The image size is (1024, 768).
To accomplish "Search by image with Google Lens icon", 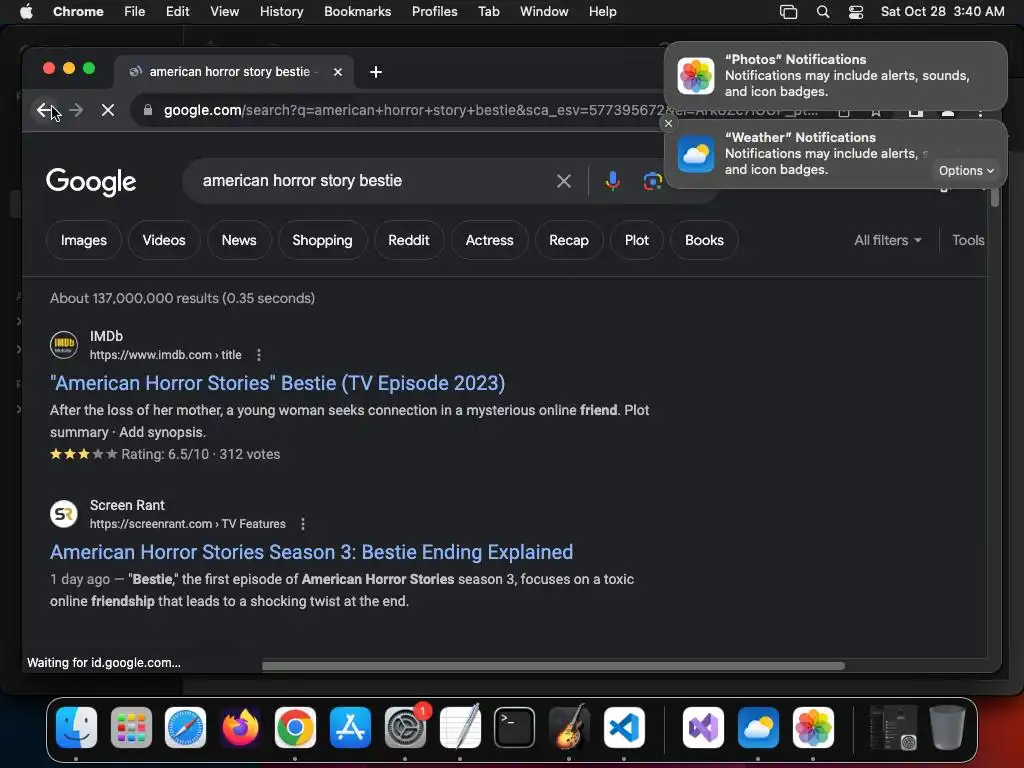I will click(652, 181).
